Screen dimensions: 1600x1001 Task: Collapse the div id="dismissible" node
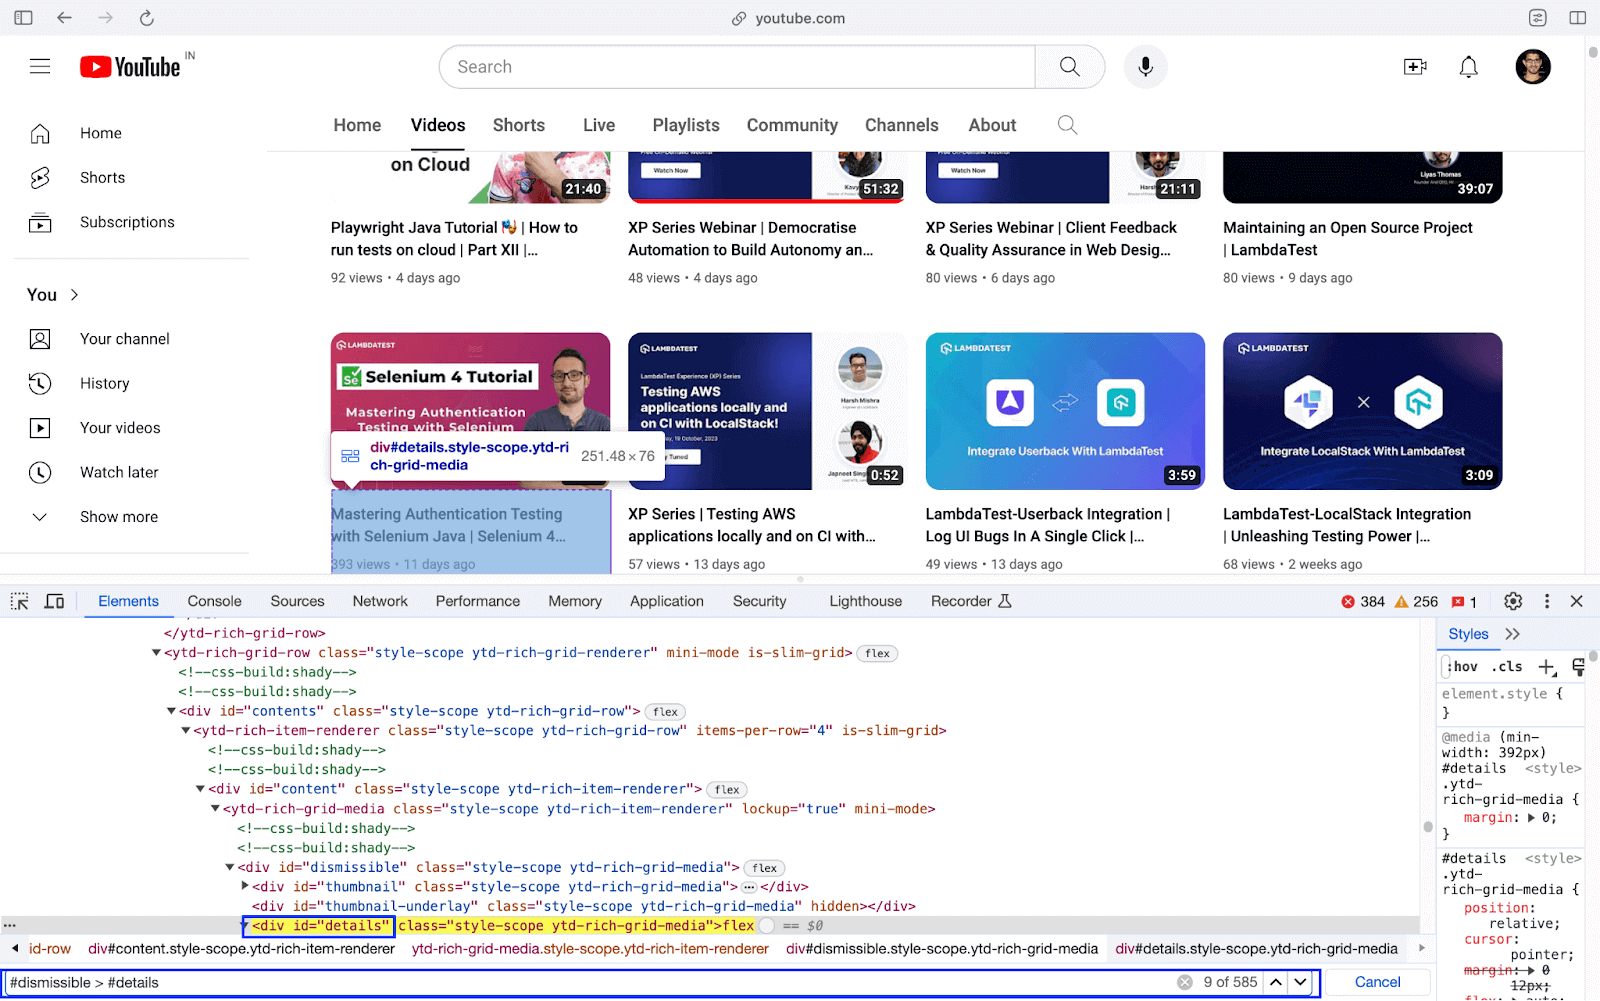click(230, 867)
